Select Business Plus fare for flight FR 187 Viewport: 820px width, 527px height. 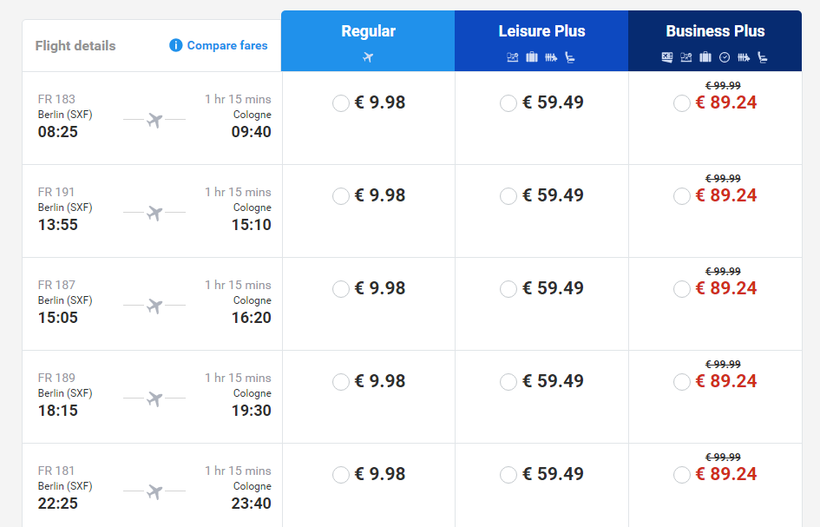(x=682, y=289)
